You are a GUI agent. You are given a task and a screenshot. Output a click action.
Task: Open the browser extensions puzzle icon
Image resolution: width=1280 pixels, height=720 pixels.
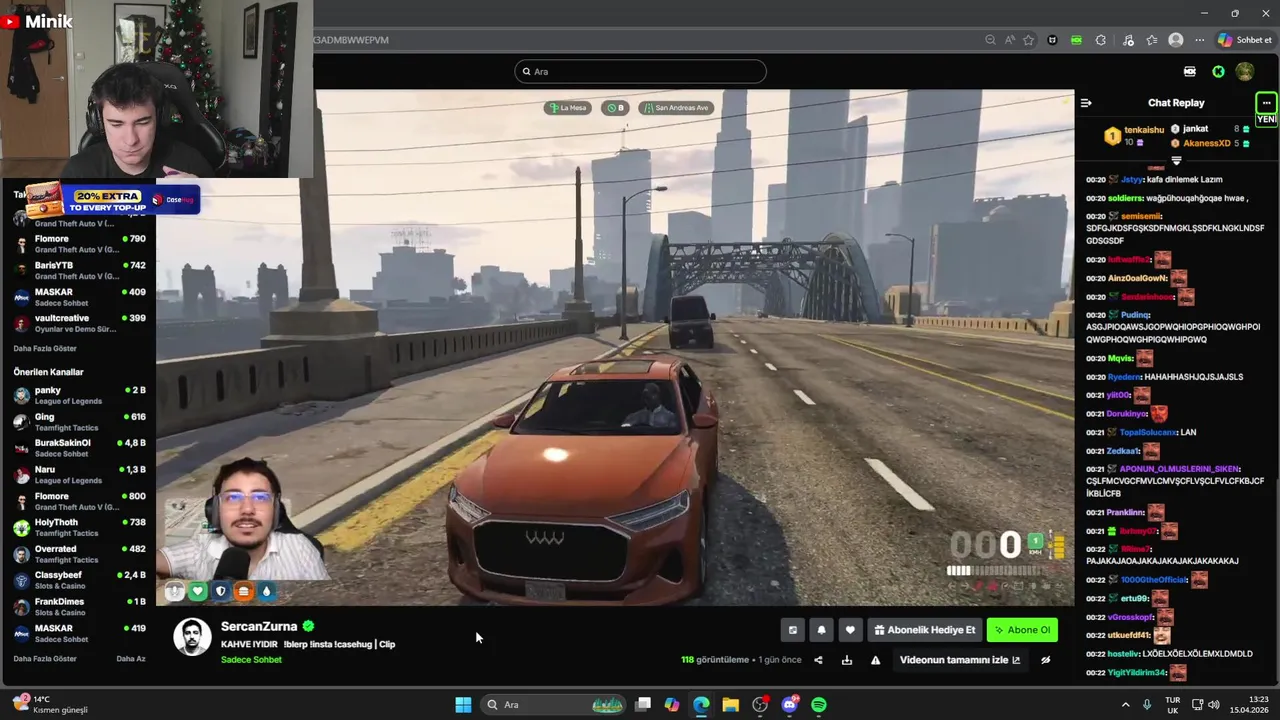[1101, 40]
